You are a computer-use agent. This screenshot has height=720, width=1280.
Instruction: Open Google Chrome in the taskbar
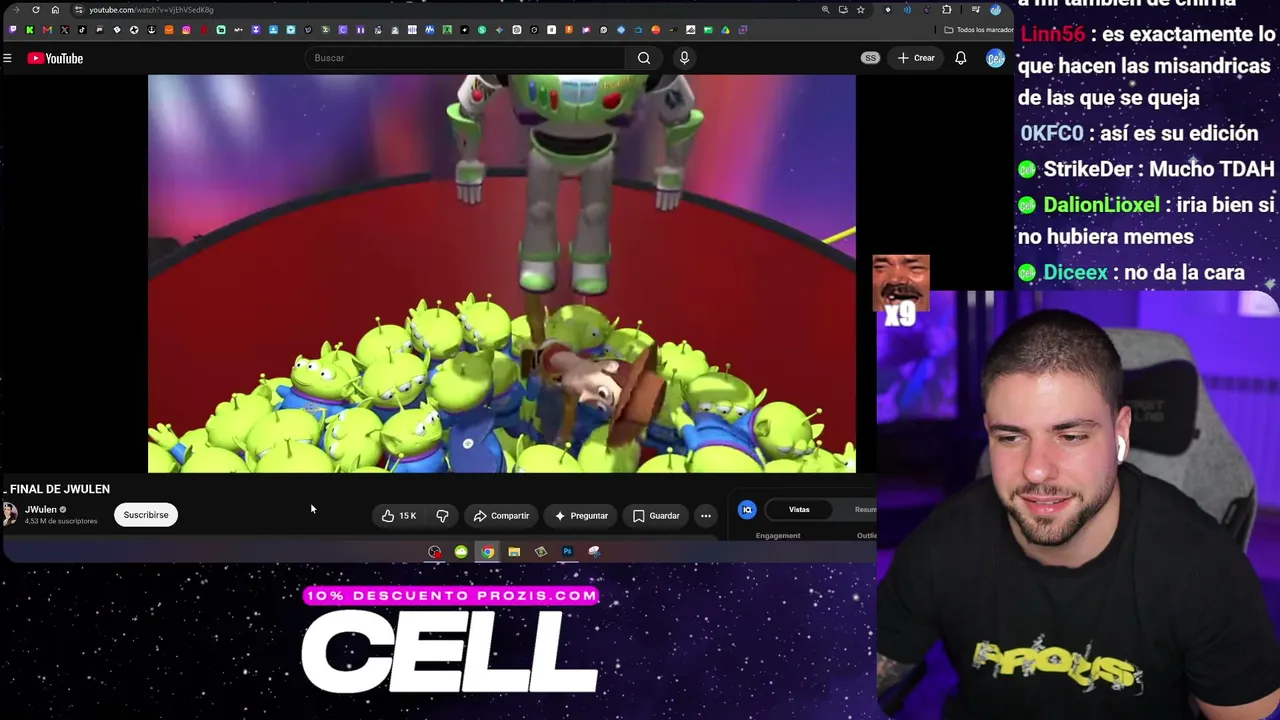click(487, 552)
